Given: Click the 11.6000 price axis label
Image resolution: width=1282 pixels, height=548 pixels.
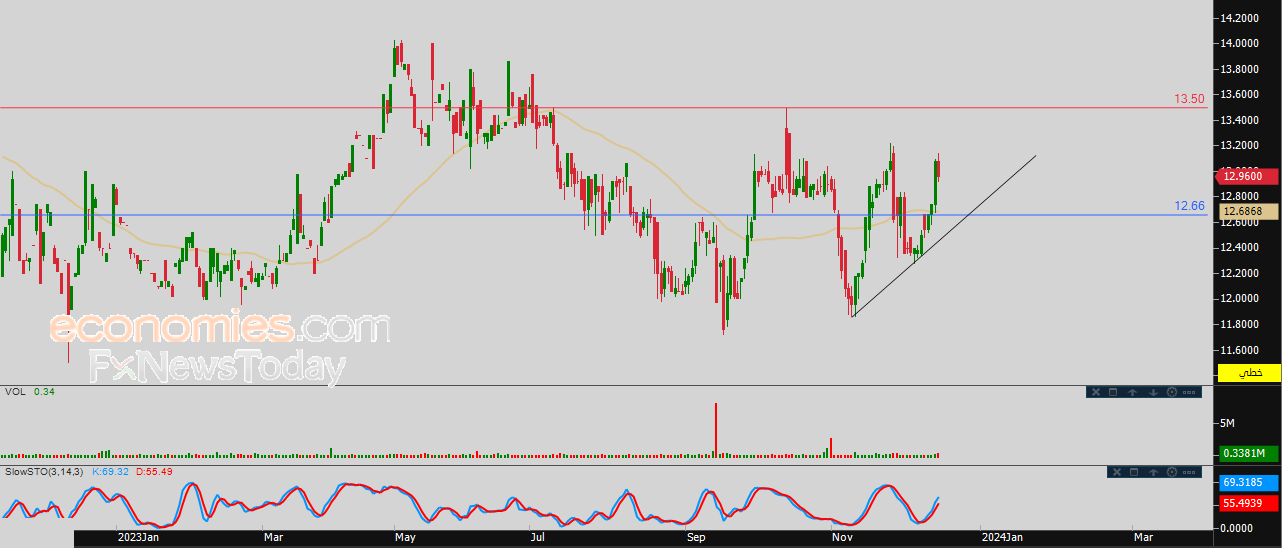Looking at the screenshot, I should tap(1238, 350).
